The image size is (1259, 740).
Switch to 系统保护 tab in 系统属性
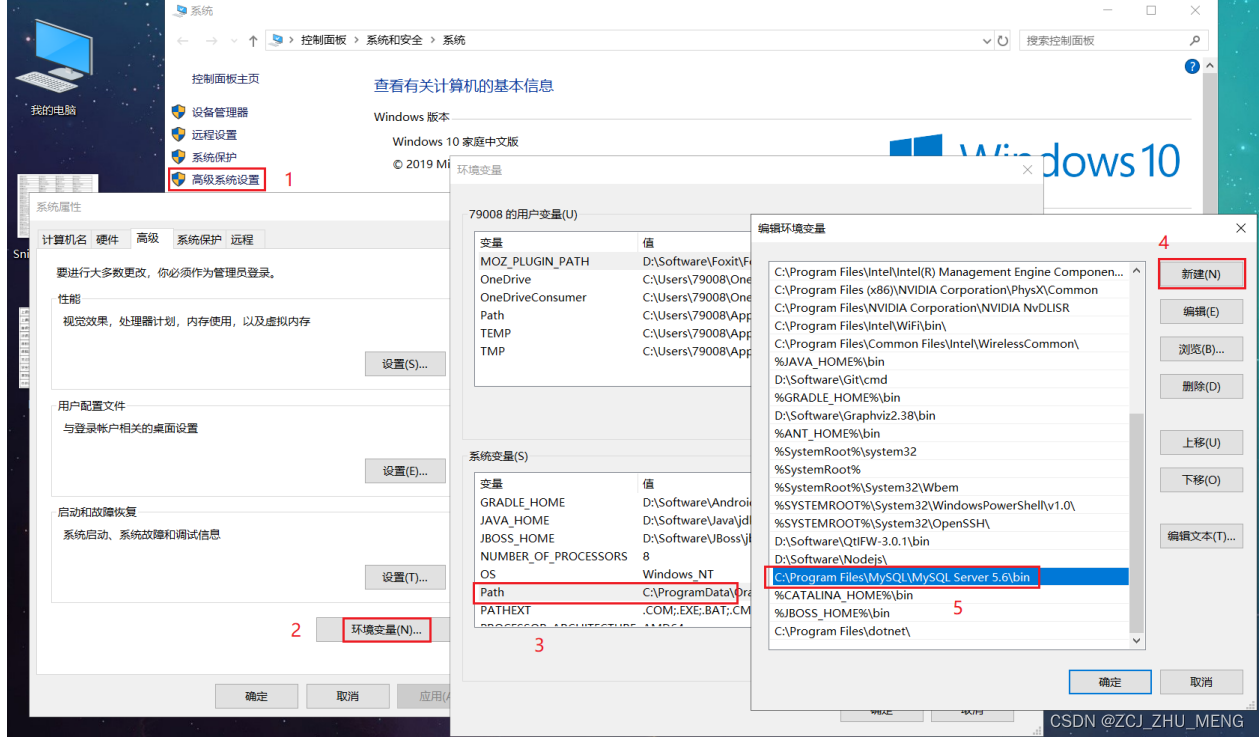click(x=199, y=240)
